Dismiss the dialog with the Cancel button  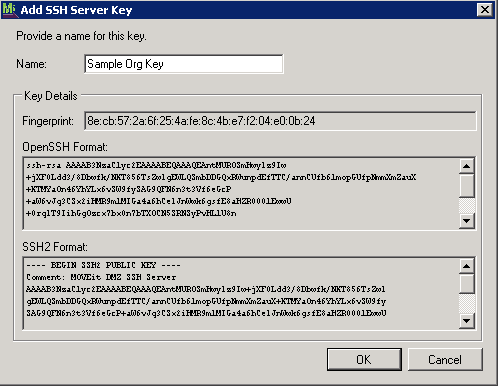coord(445,359)
